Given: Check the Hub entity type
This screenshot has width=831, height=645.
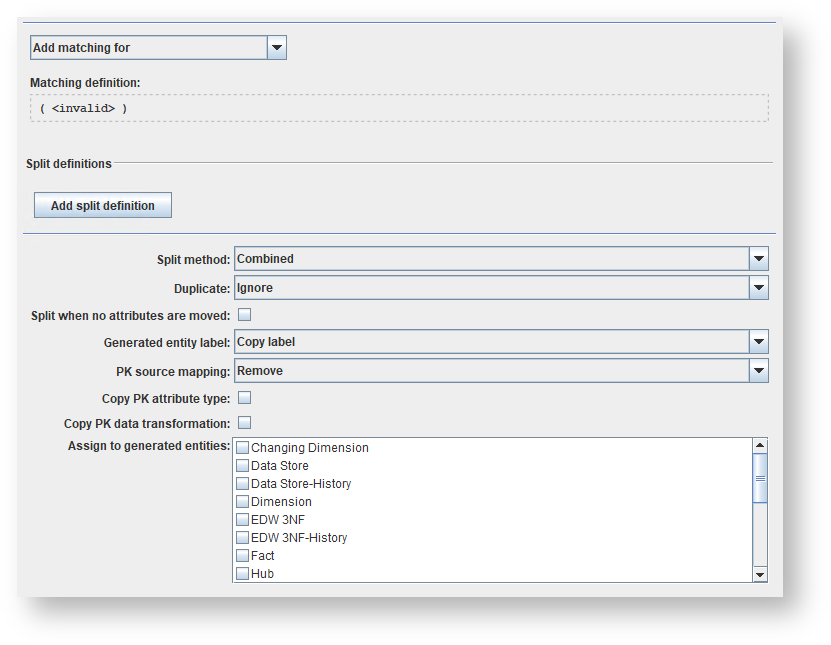Looking at the screenshot, I should tap(242, 574).
